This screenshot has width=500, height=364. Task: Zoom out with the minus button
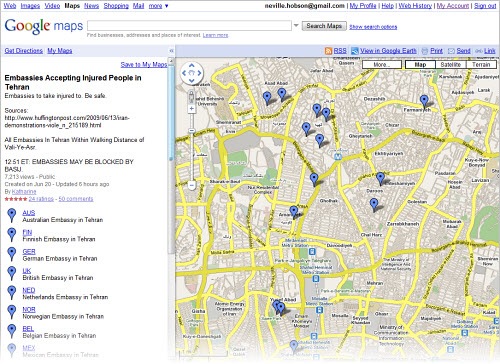point(192,185)
